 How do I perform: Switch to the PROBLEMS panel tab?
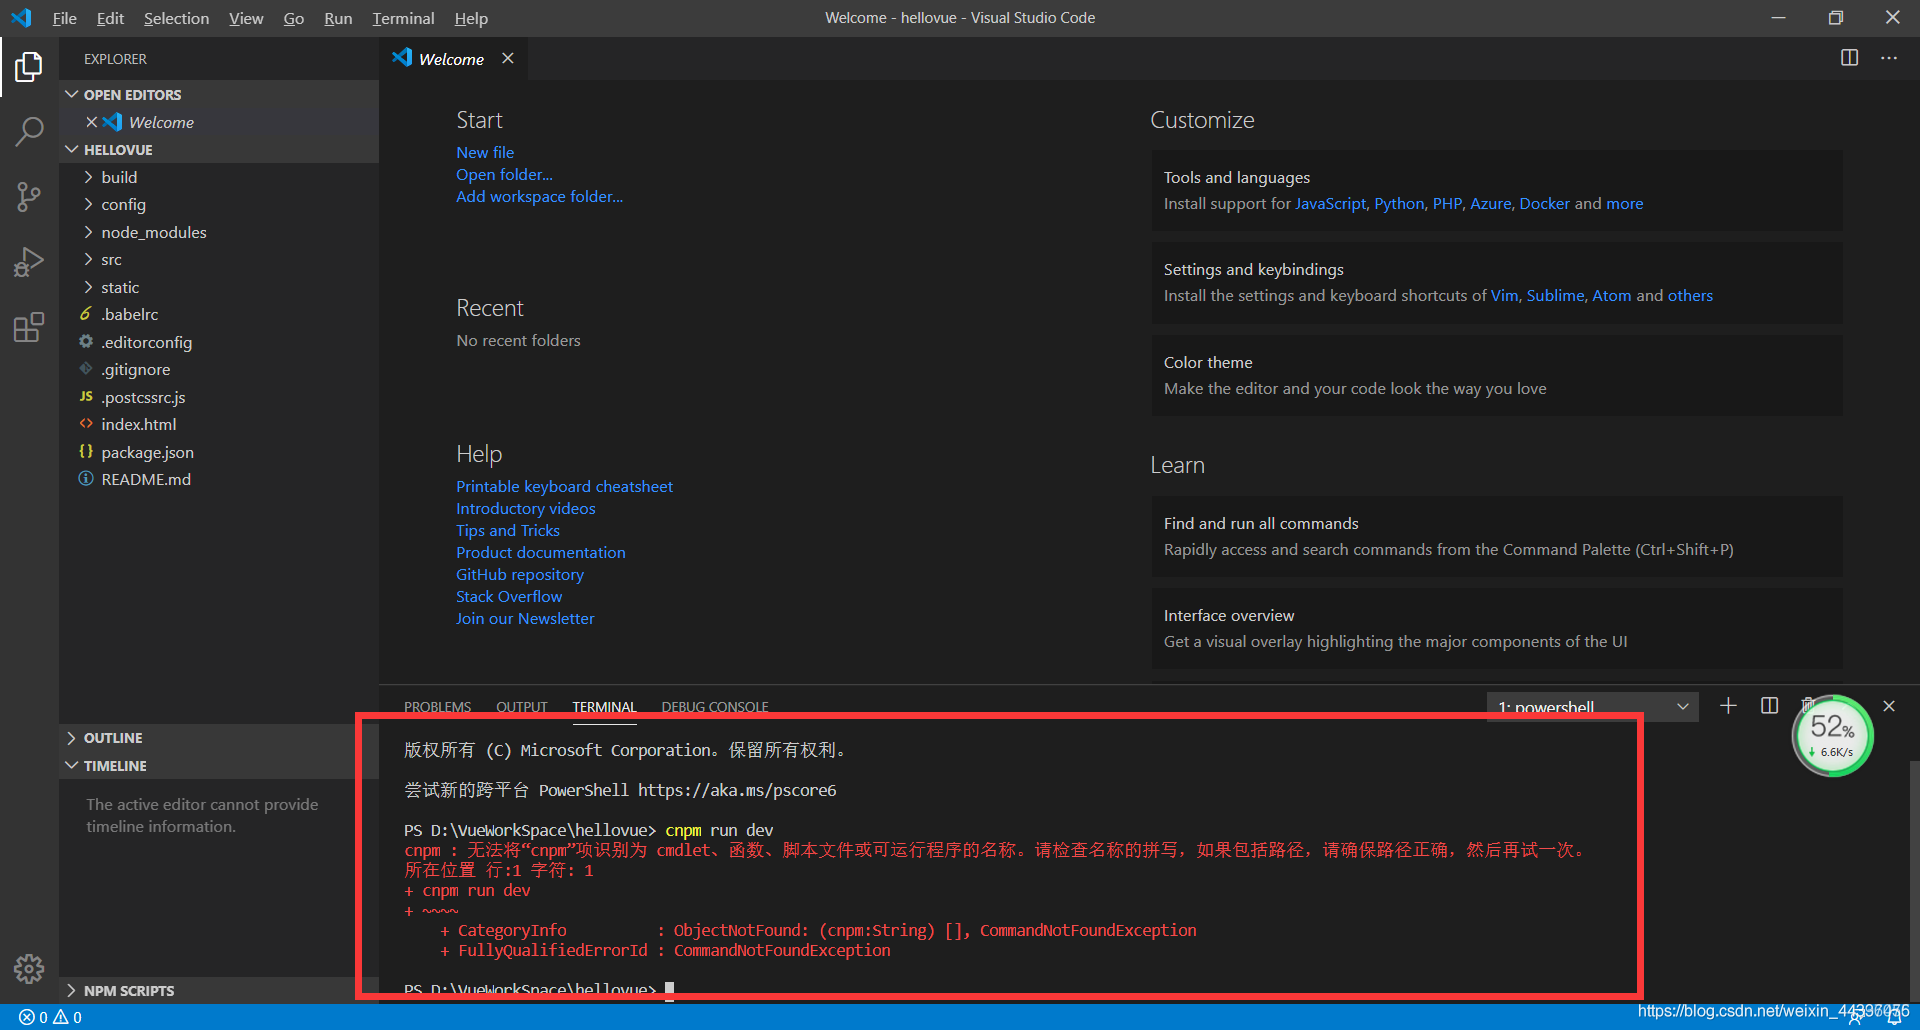[437, 707]
